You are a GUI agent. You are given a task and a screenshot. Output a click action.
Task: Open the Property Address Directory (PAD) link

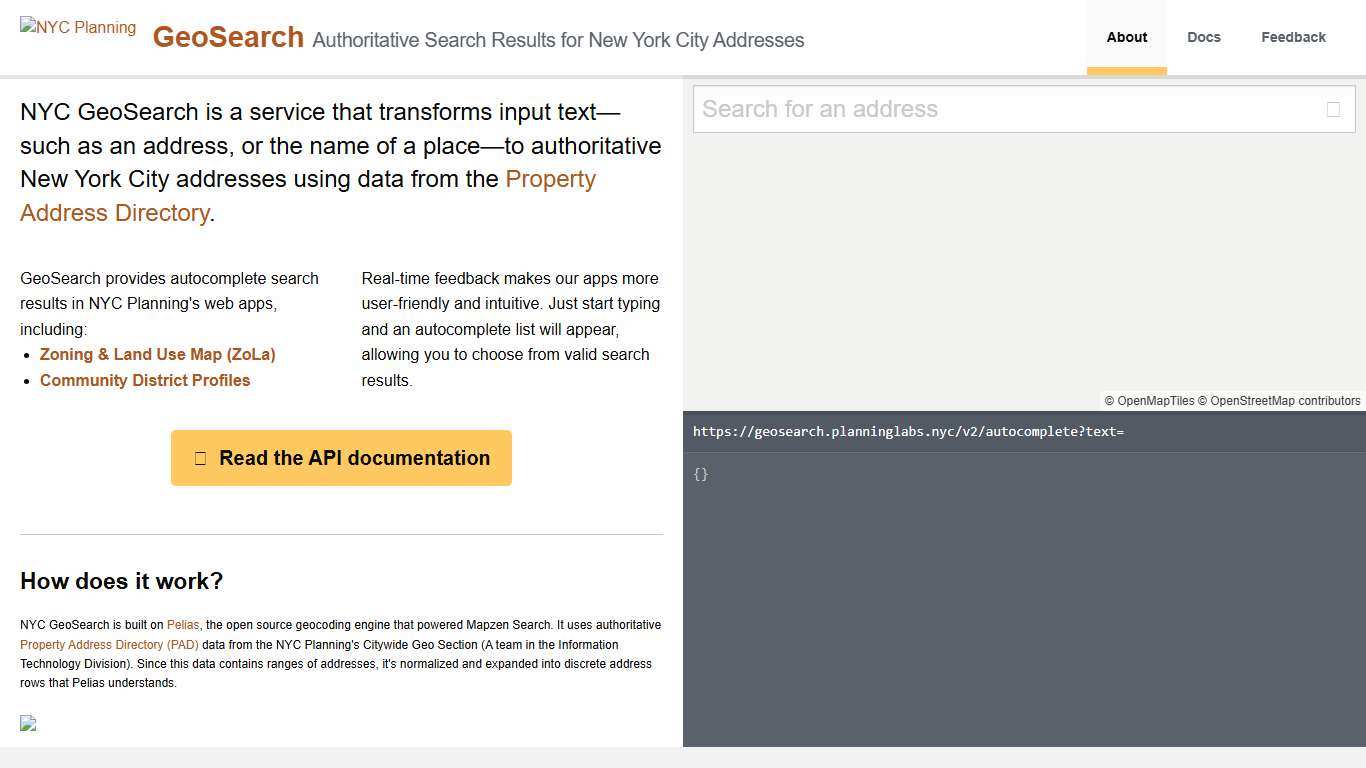coord(109,645)
